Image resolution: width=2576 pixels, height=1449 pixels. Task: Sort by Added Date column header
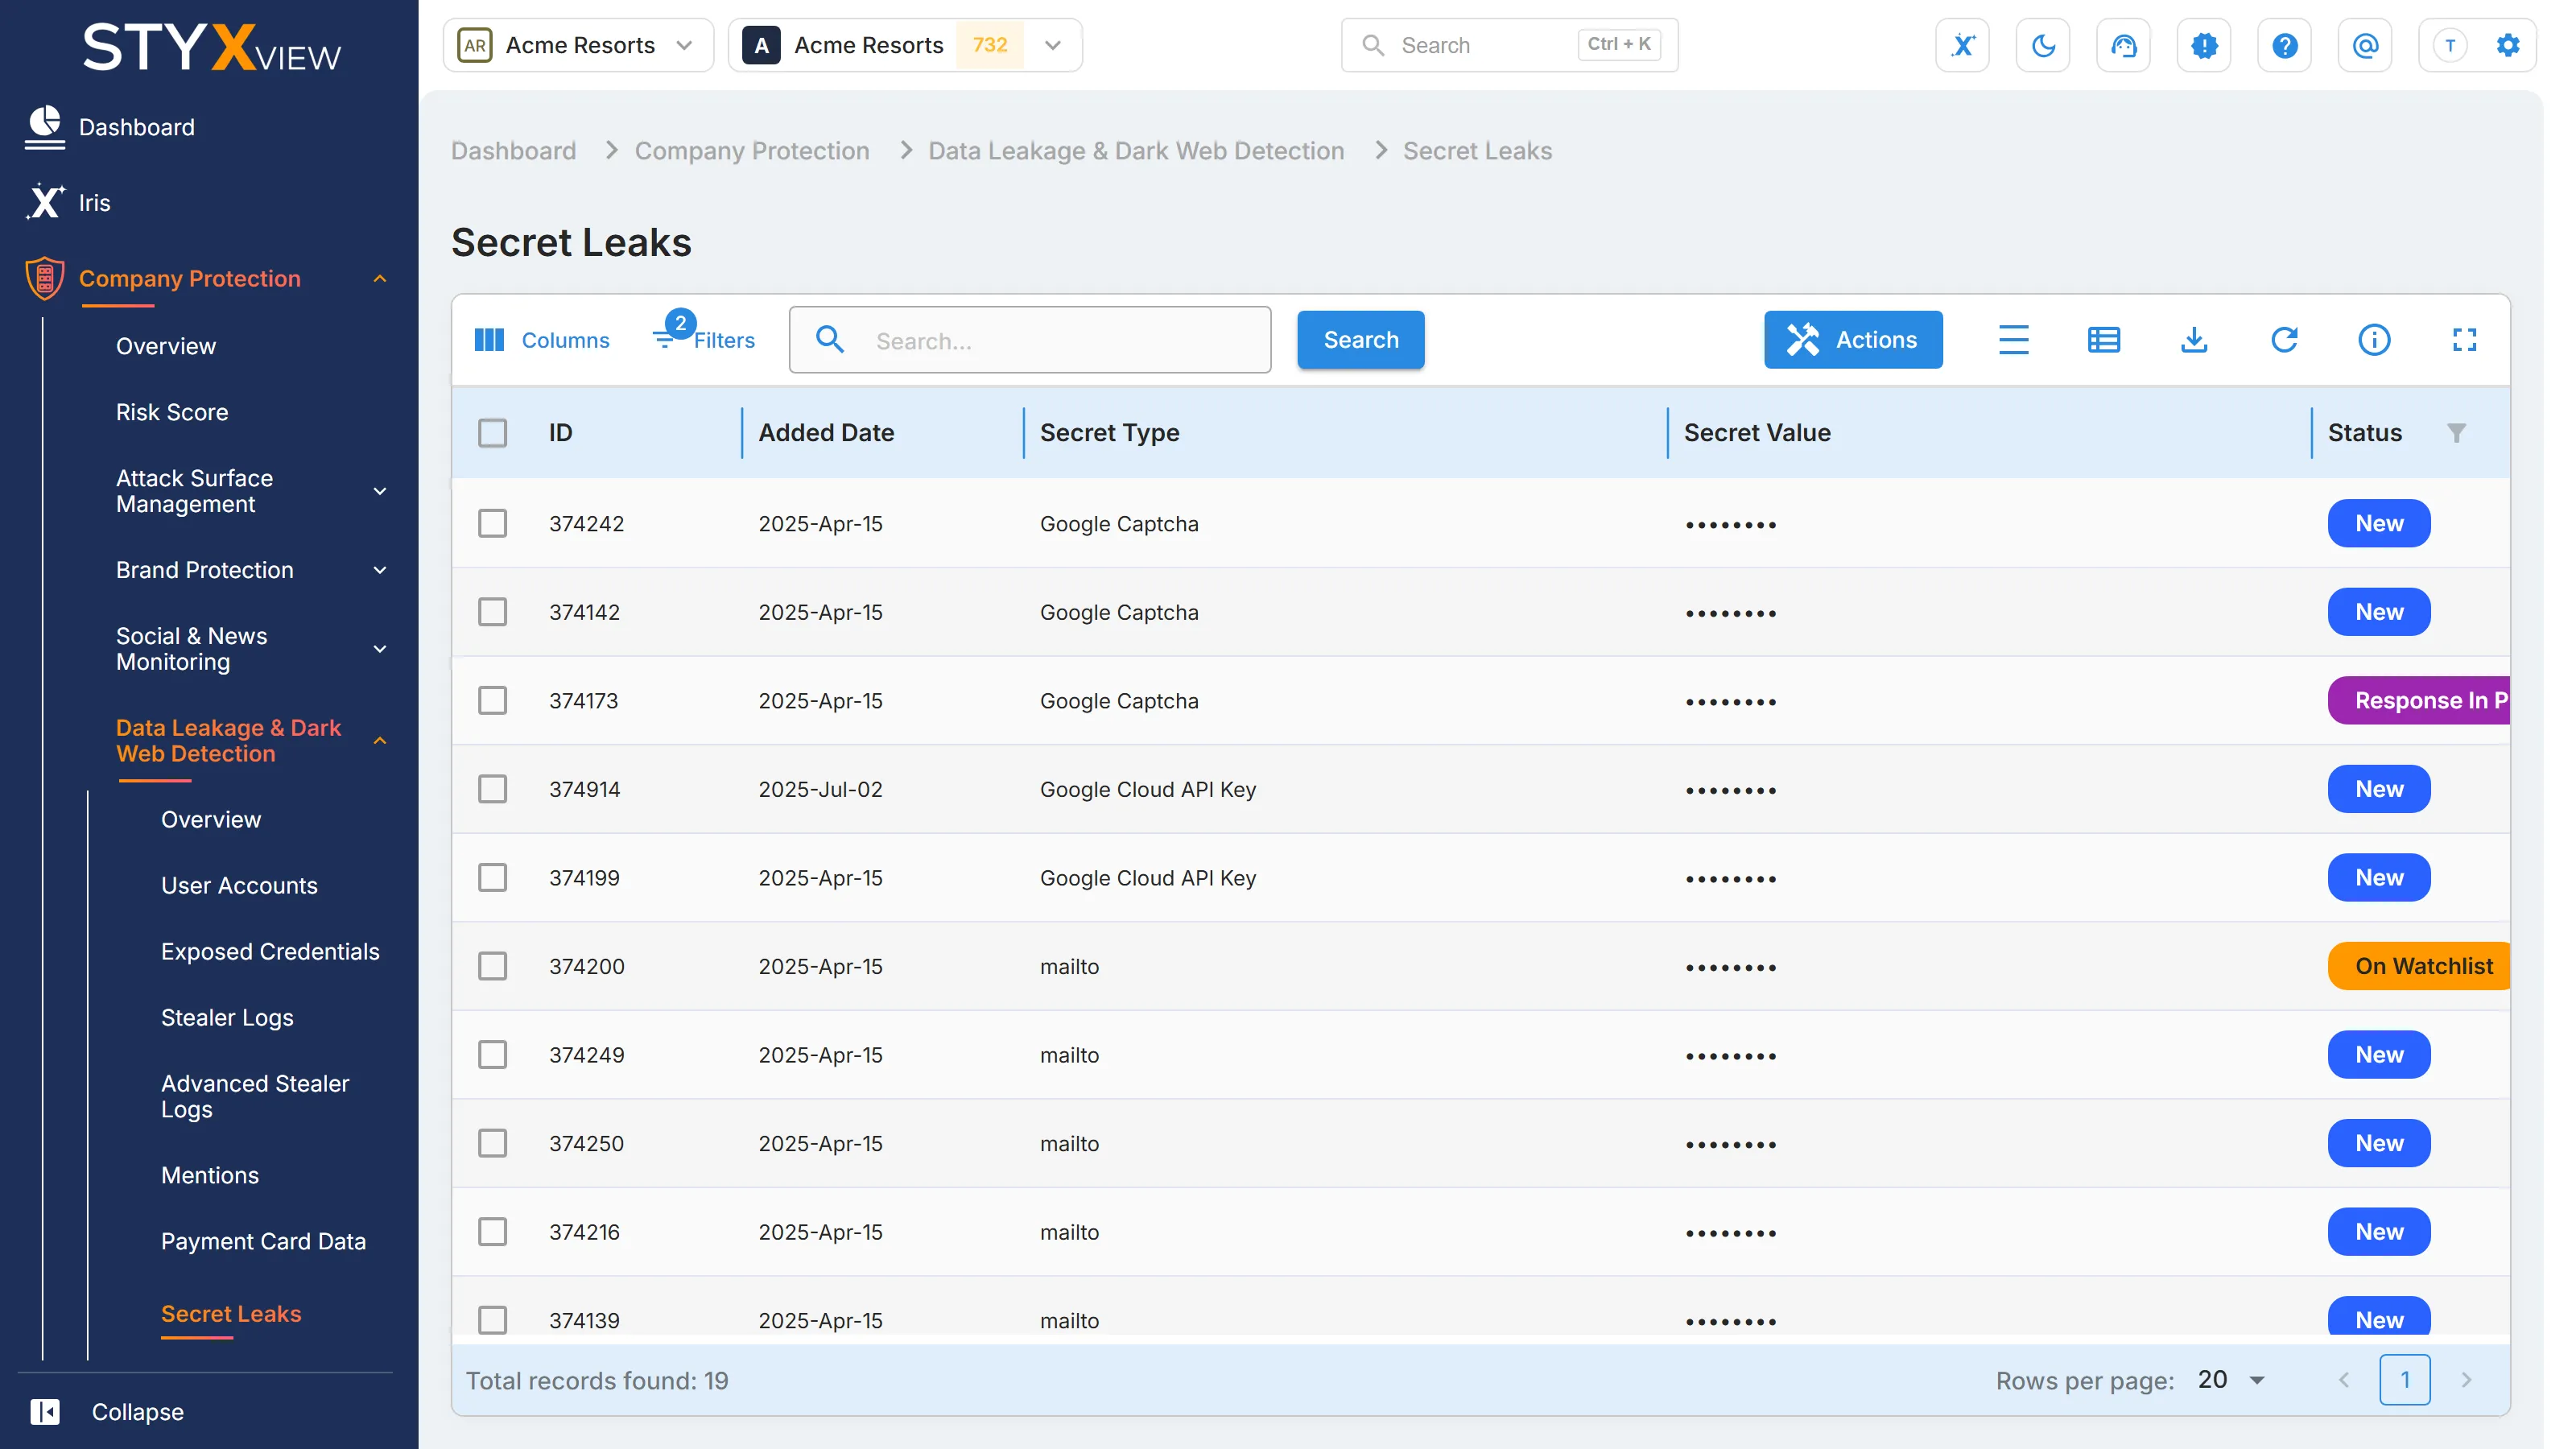click(x=826, y=432)
